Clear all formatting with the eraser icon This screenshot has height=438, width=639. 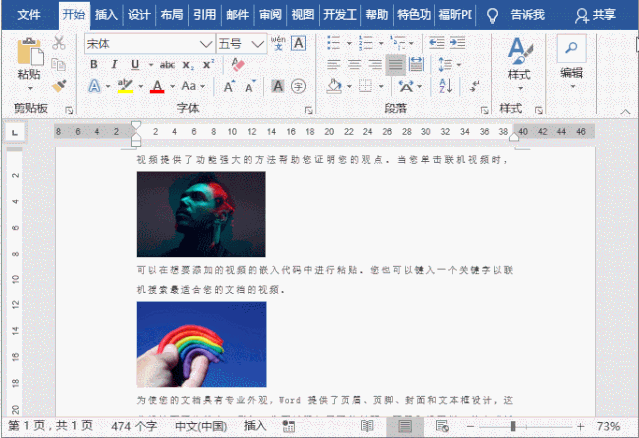tap(238, 64)
